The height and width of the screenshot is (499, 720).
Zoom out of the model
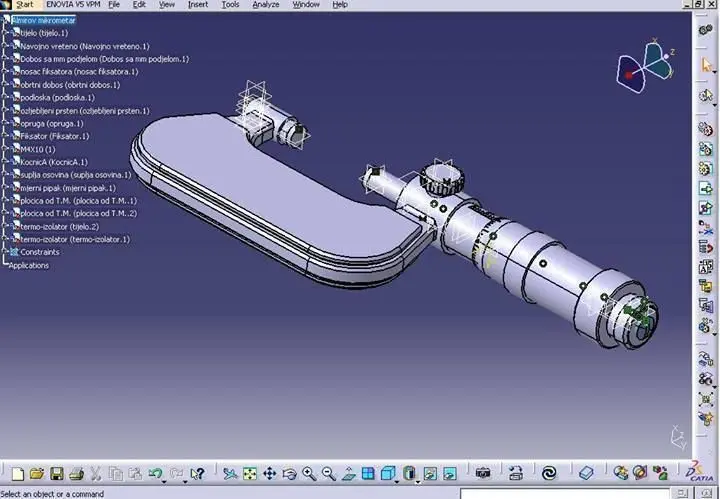[x=329, y=473]
